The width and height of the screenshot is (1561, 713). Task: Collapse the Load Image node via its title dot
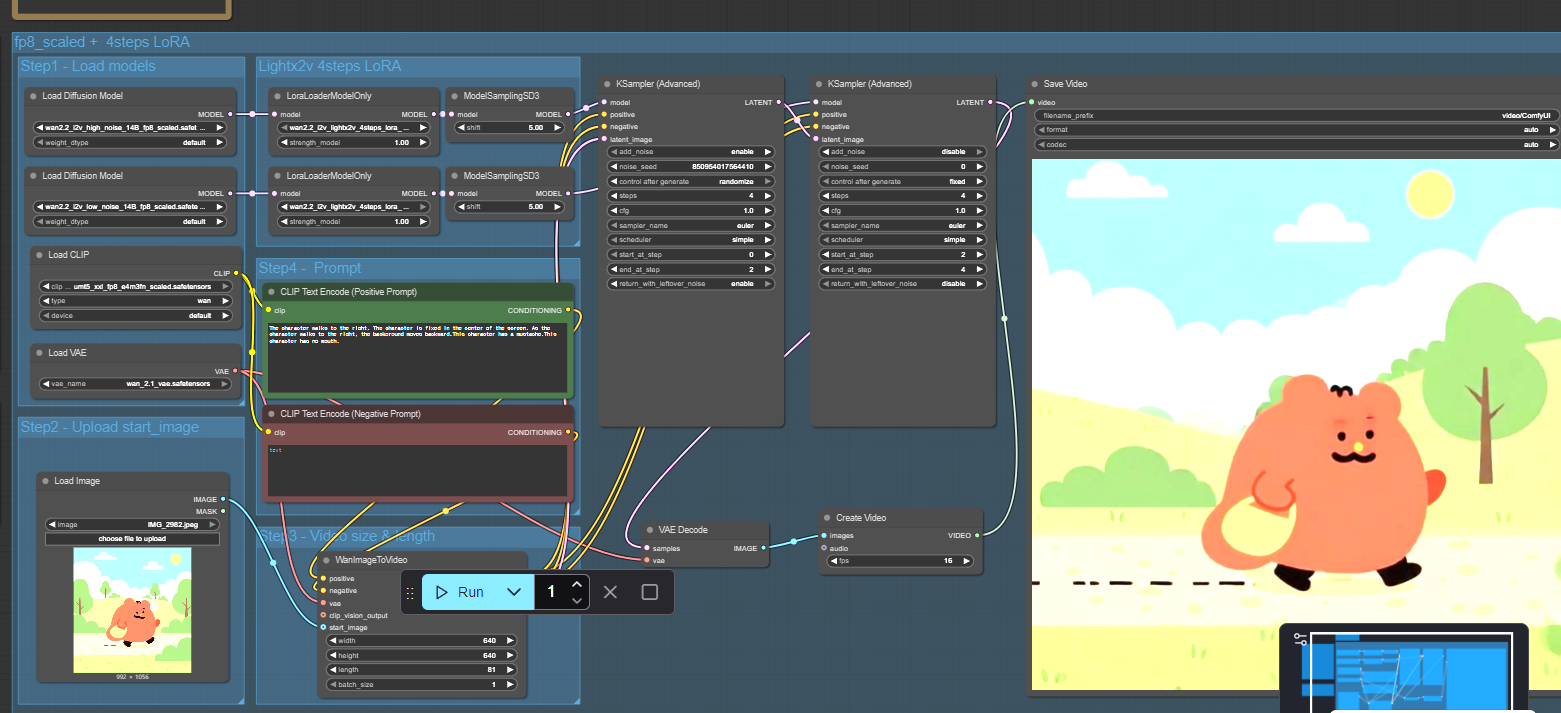click(45, 481)
